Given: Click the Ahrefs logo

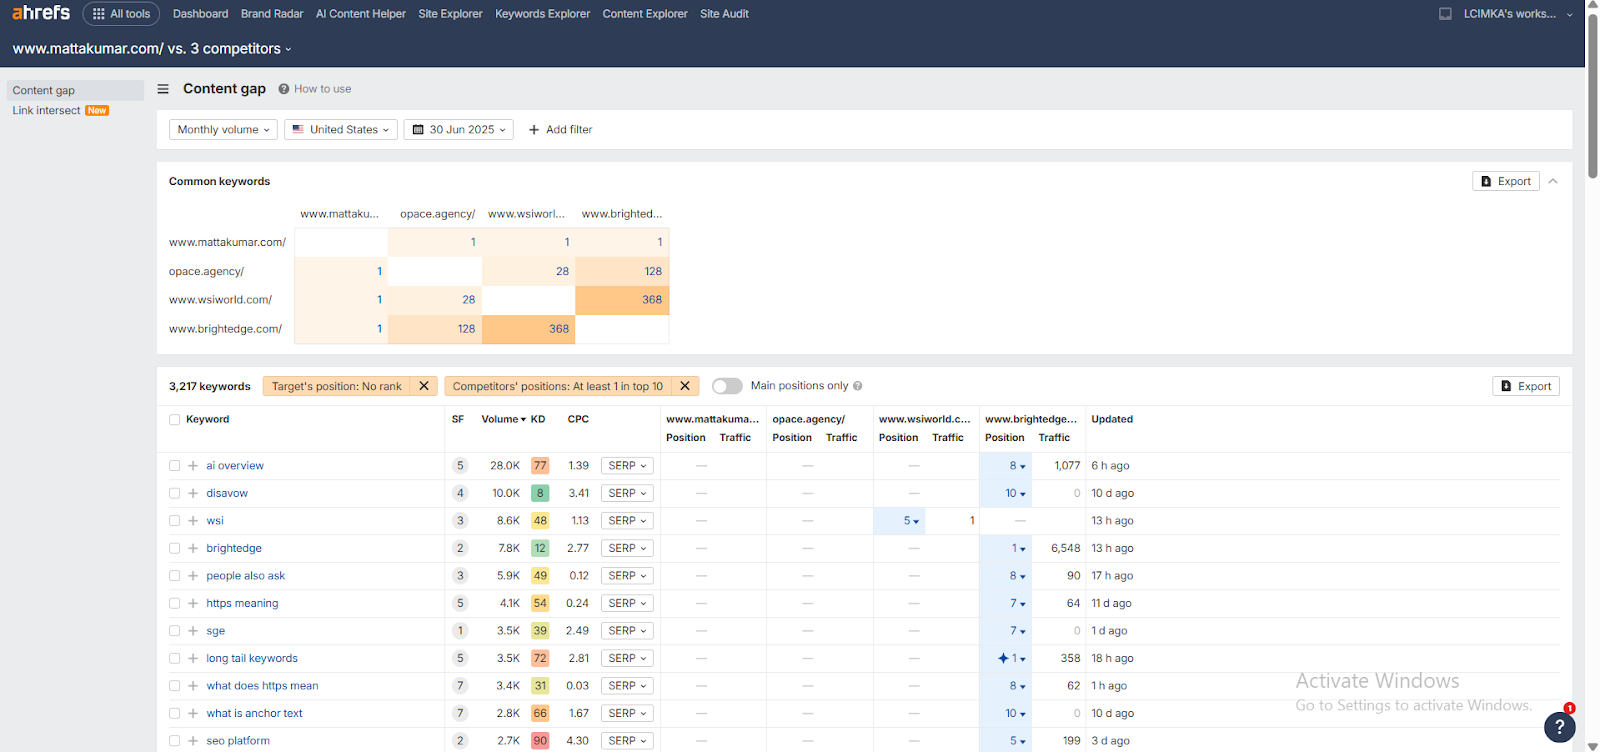Looking at the screenshot, I should (41, 13).
